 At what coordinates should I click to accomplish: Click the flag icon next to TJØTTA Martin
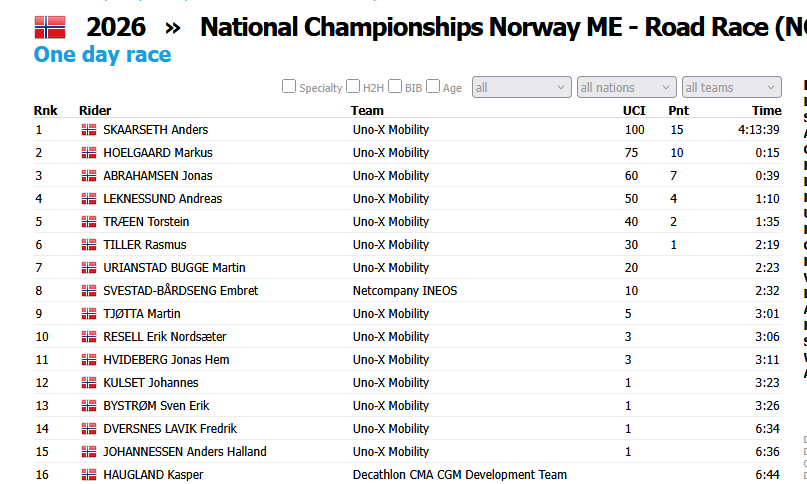(89, 314)
